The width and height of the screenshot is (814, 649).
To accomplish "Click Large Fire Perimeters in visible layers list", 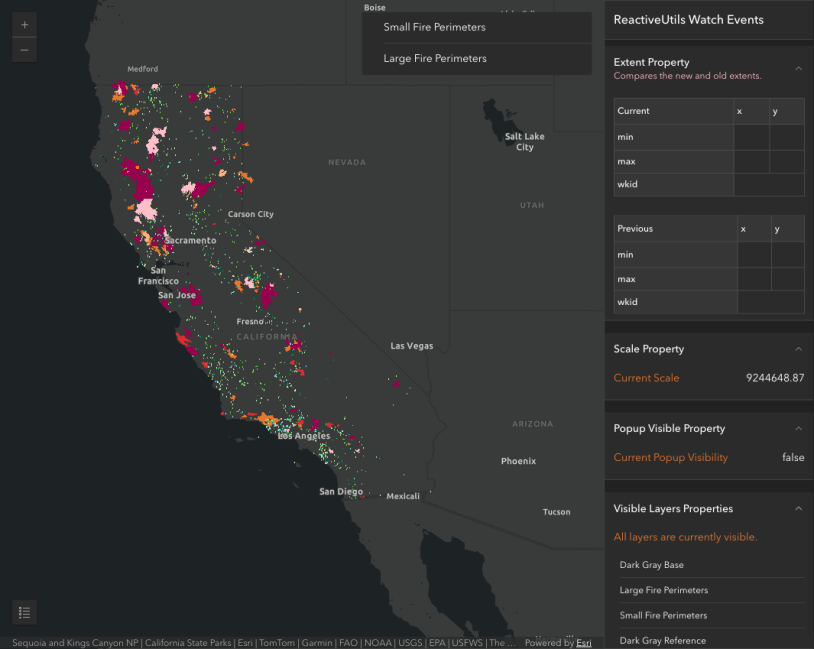I will point(663,590).
